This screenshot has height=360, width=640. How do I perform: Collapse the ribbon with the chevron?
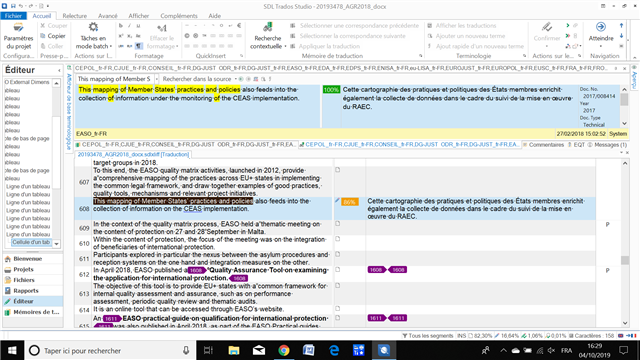click(635, 57)
